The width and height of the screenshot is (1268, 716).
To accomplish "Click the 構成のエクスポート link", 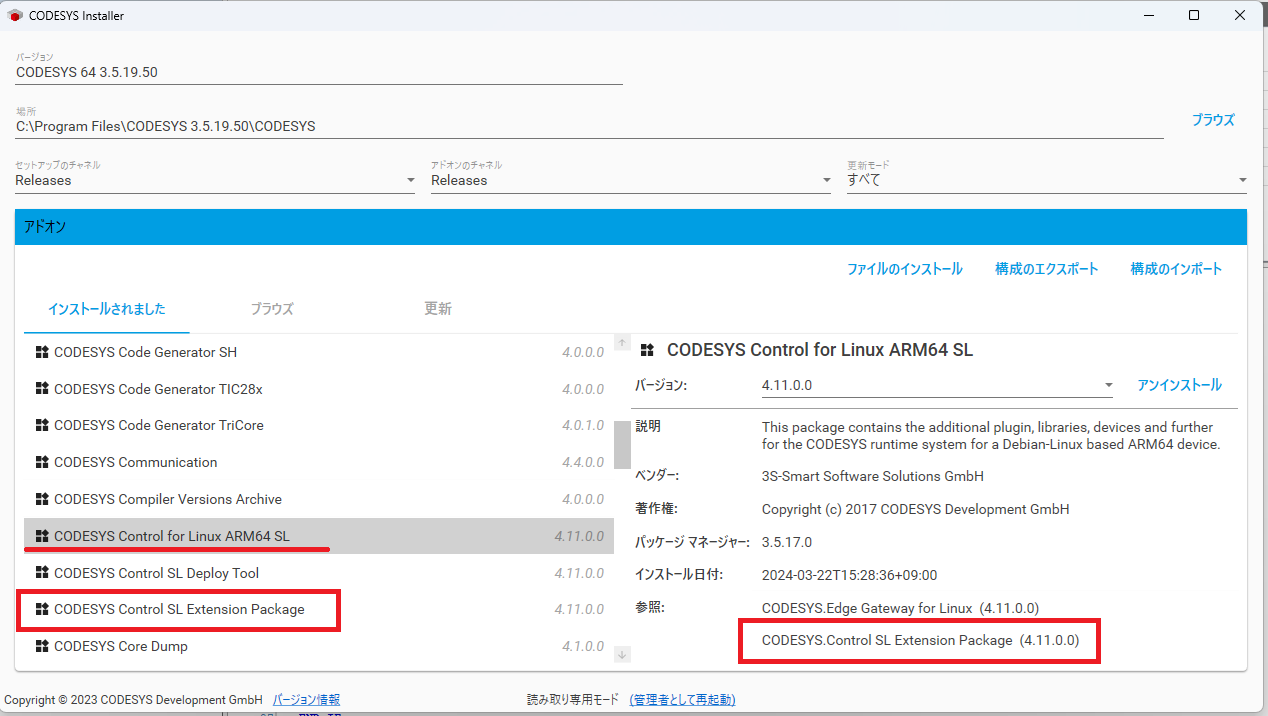I will (1046, 268).
